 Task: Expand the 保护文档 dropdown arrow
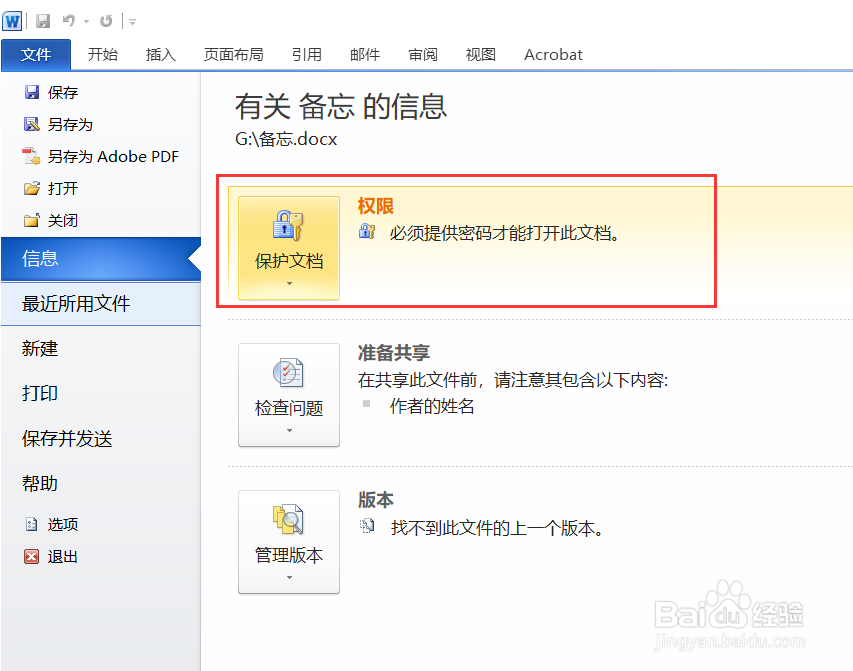click(289, 284)
